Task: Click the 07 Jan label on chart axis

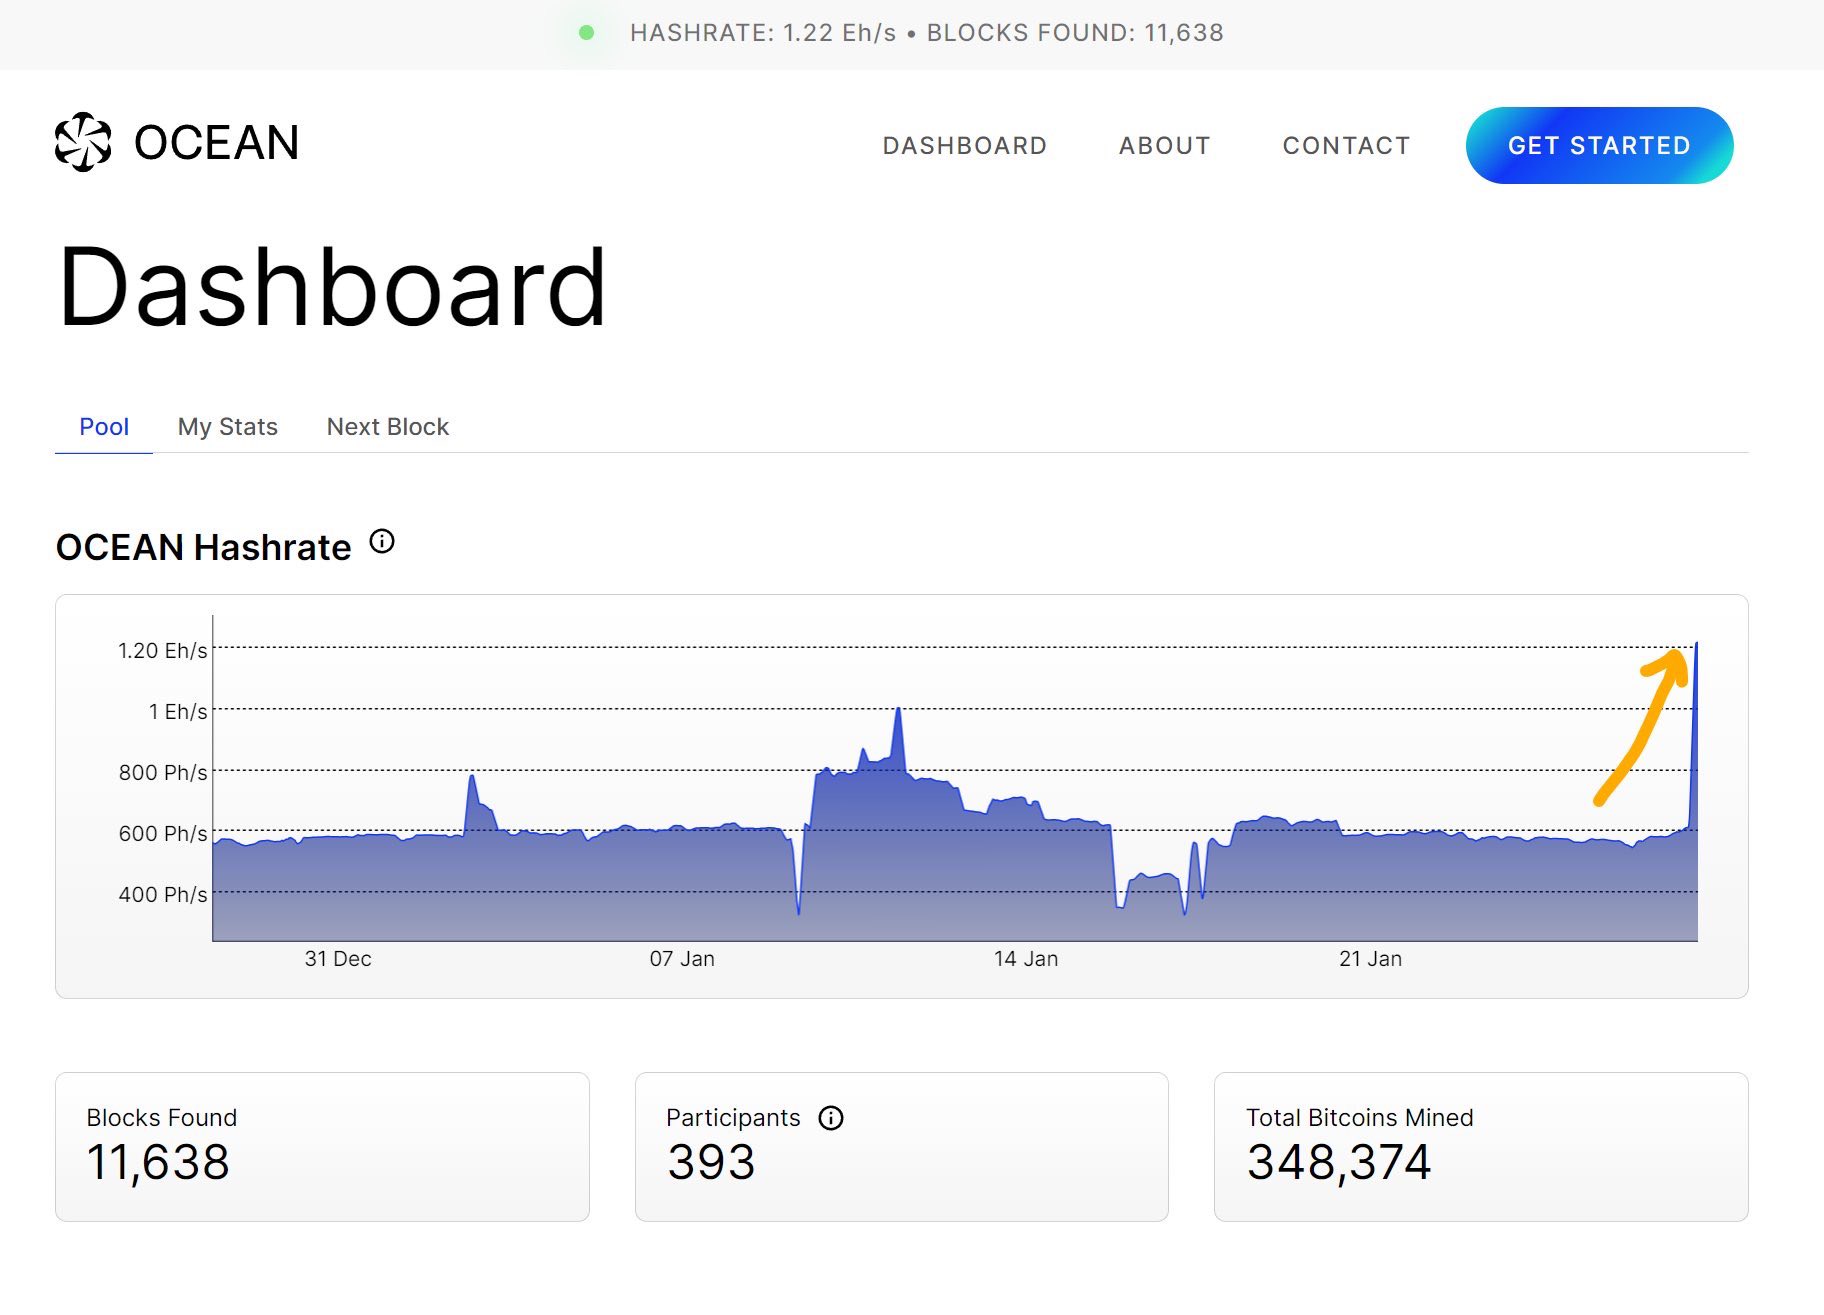Action: 682,959
